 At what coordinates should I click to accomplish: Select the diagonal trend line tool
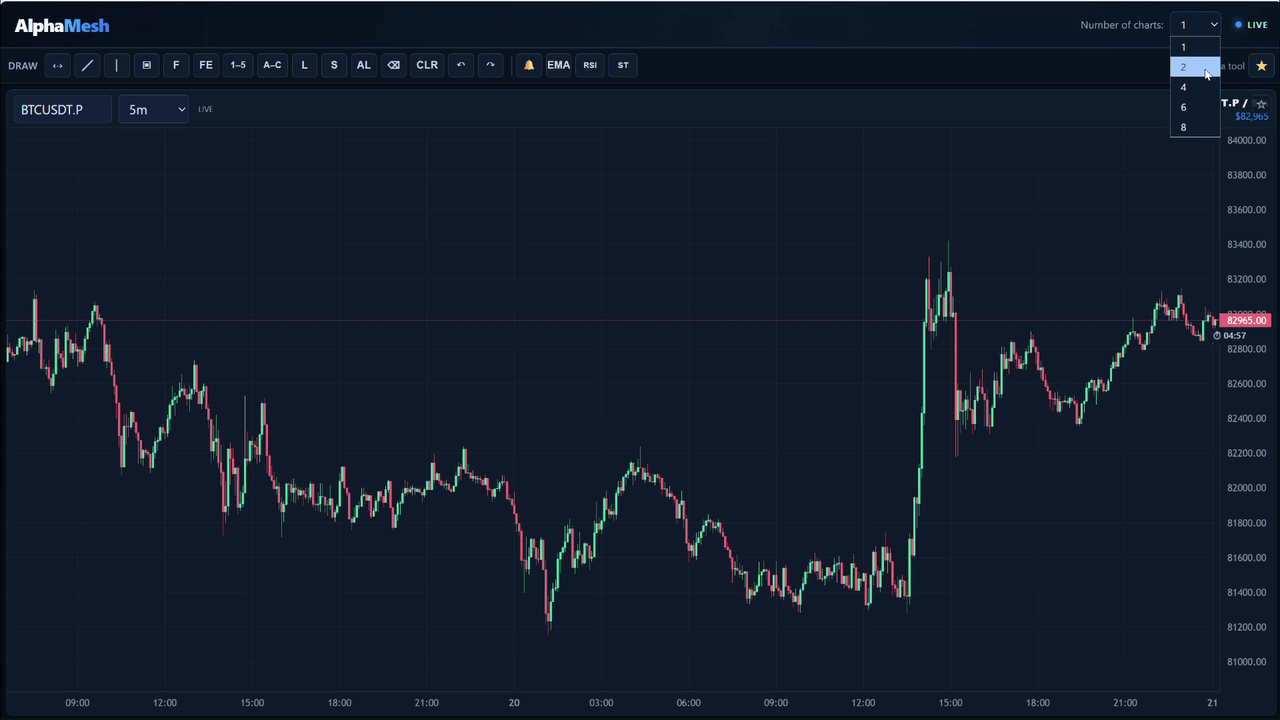click(x=88, y=65)
